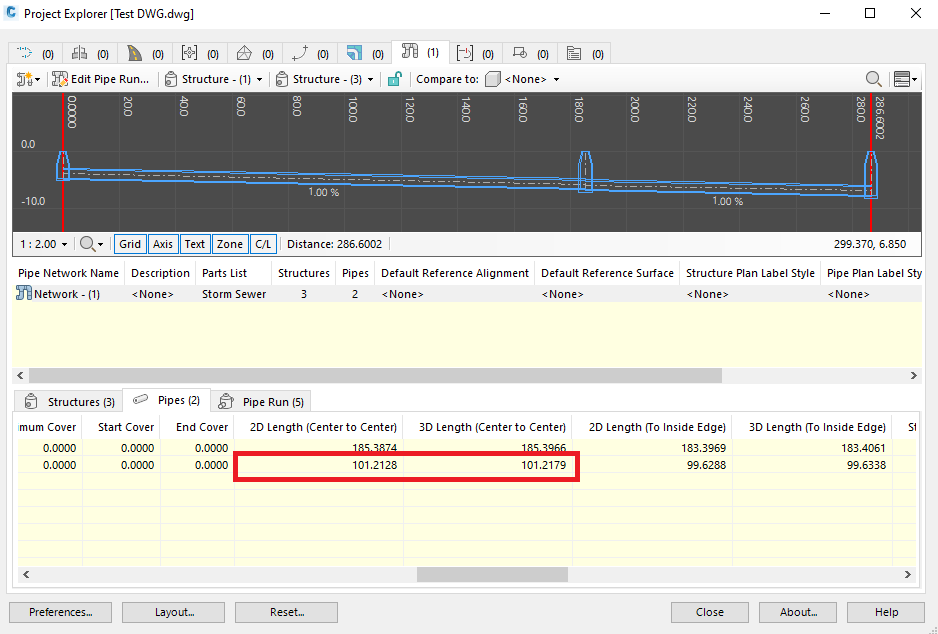Click the pipes table horizontal scrollbar thumb
This screenshot has width=938, height=634.
tap(492, 574)
